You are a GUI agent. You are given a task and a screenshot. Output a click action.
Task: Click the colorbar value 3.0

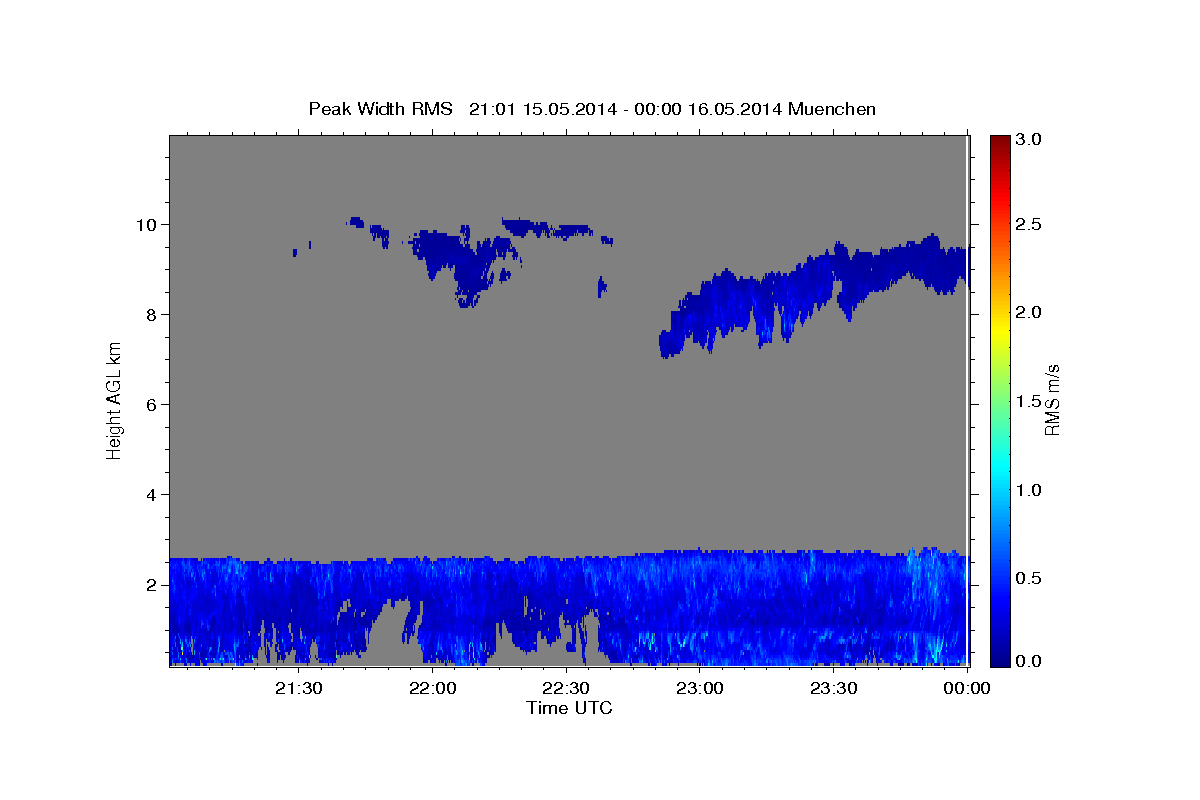(x=1029, y=139)
